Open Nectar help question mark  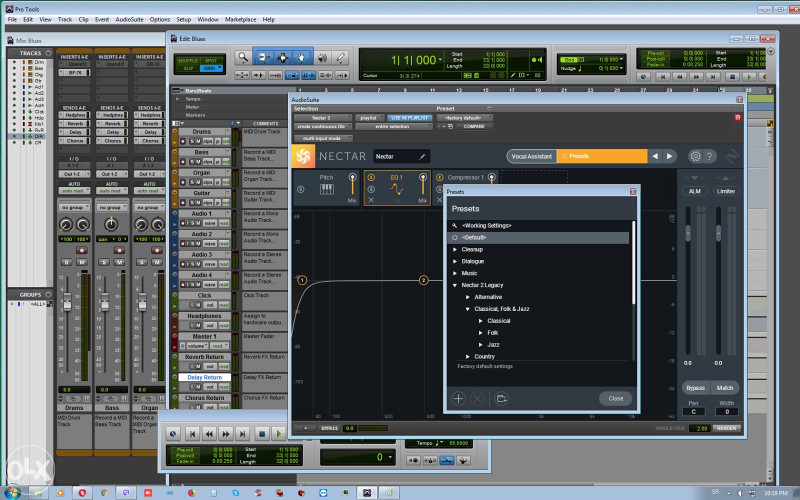(x=709, y=156)
